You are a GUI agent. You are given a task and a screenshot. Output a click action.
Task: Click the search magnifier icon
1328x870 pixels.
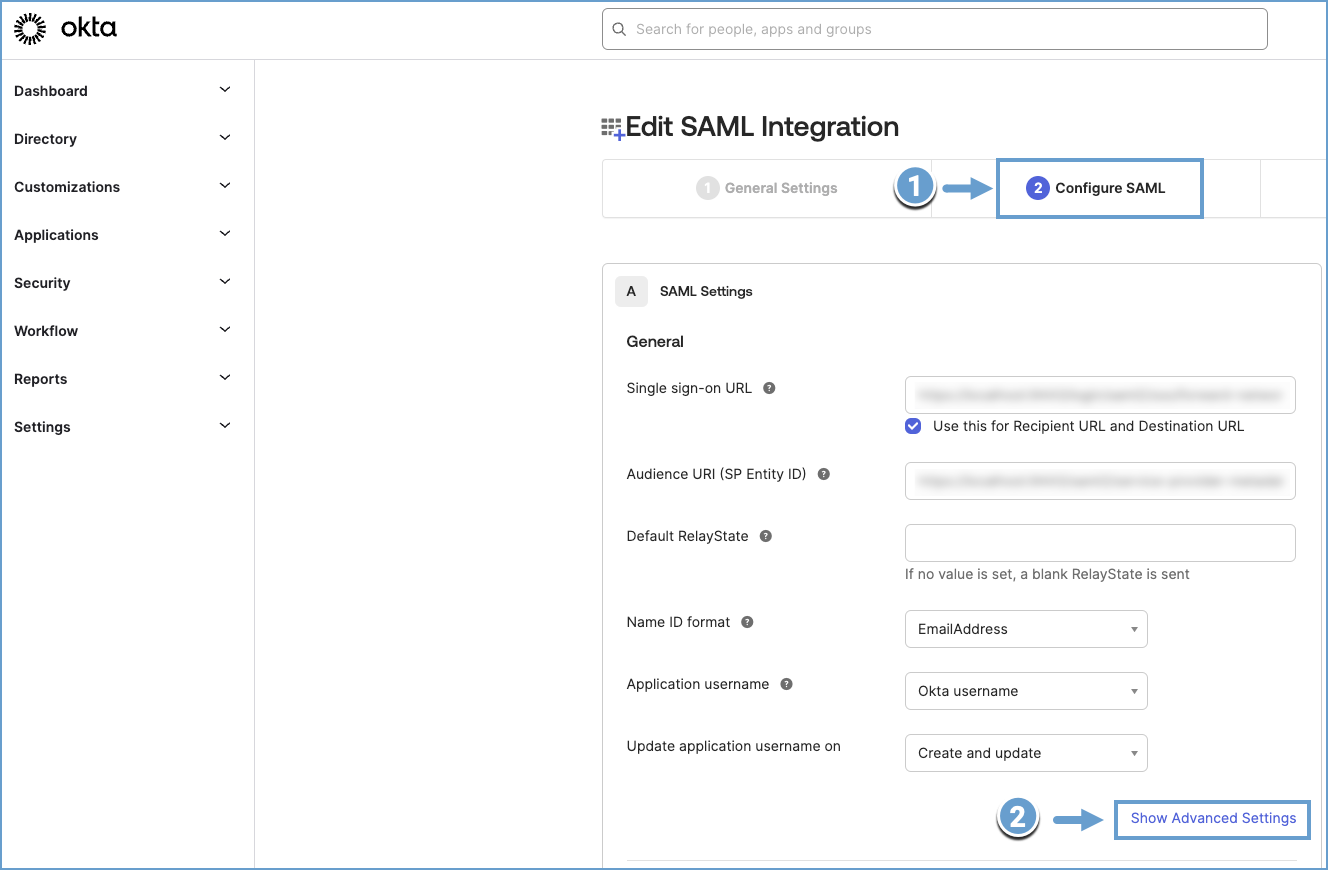(619, 29)
